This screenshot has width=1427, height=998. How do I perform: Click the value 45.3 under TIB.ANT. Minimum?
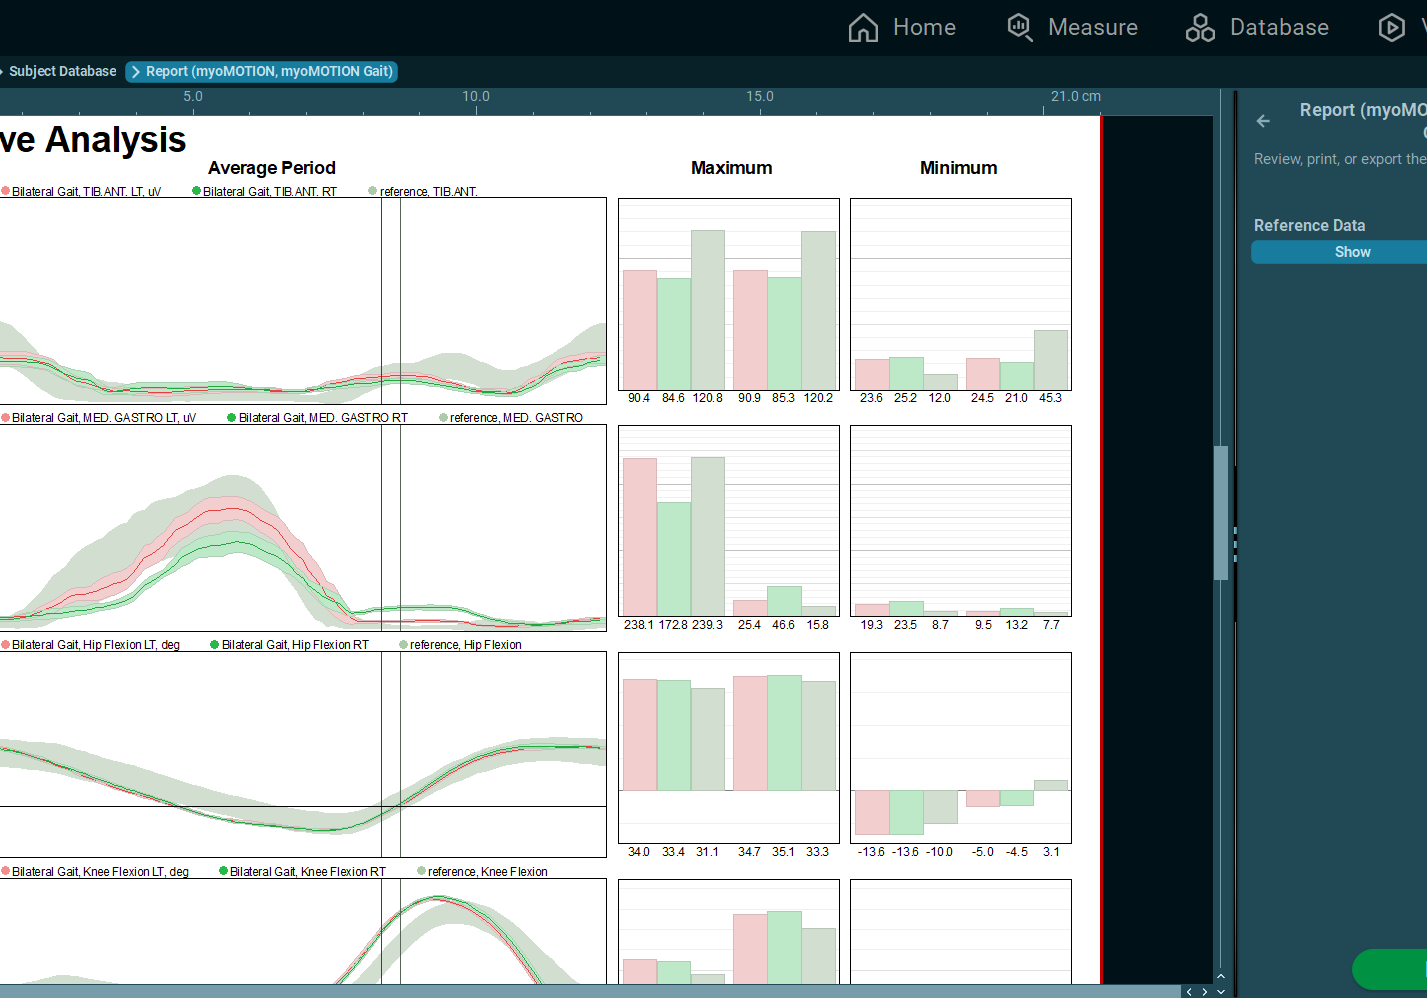pos(1050,398)
